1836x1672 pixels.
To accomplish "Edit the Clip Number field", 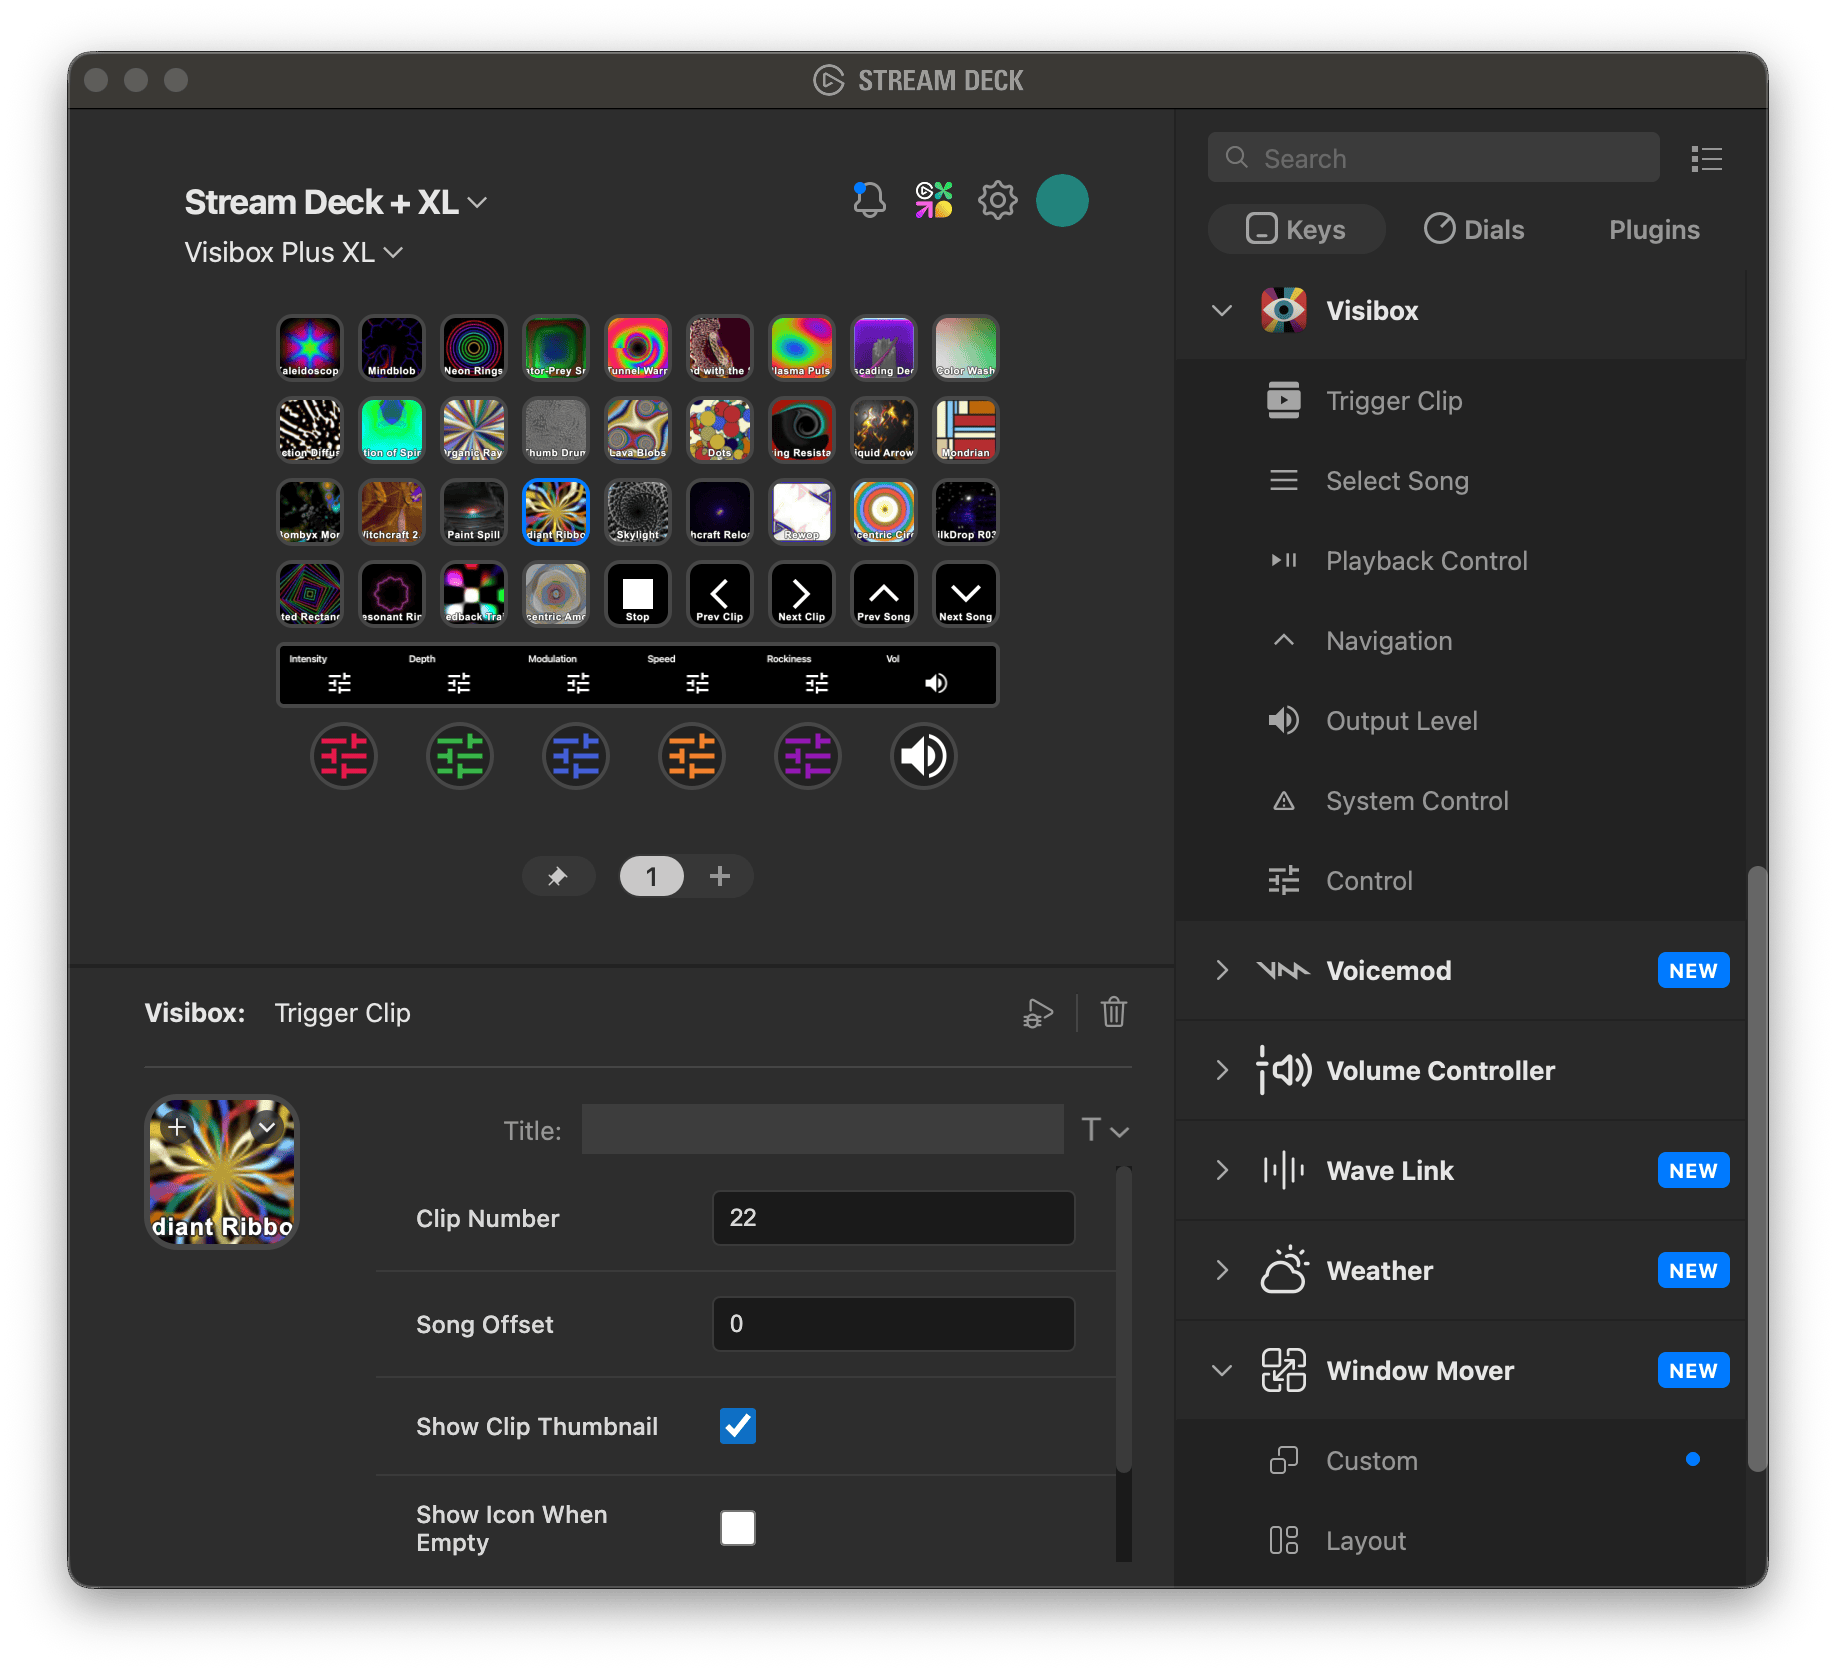I will click(x=893, y=1218).
